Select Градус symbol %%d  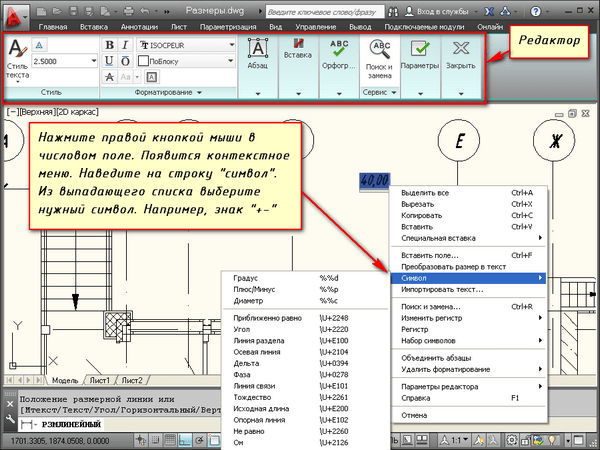click(x=305, y=278)
